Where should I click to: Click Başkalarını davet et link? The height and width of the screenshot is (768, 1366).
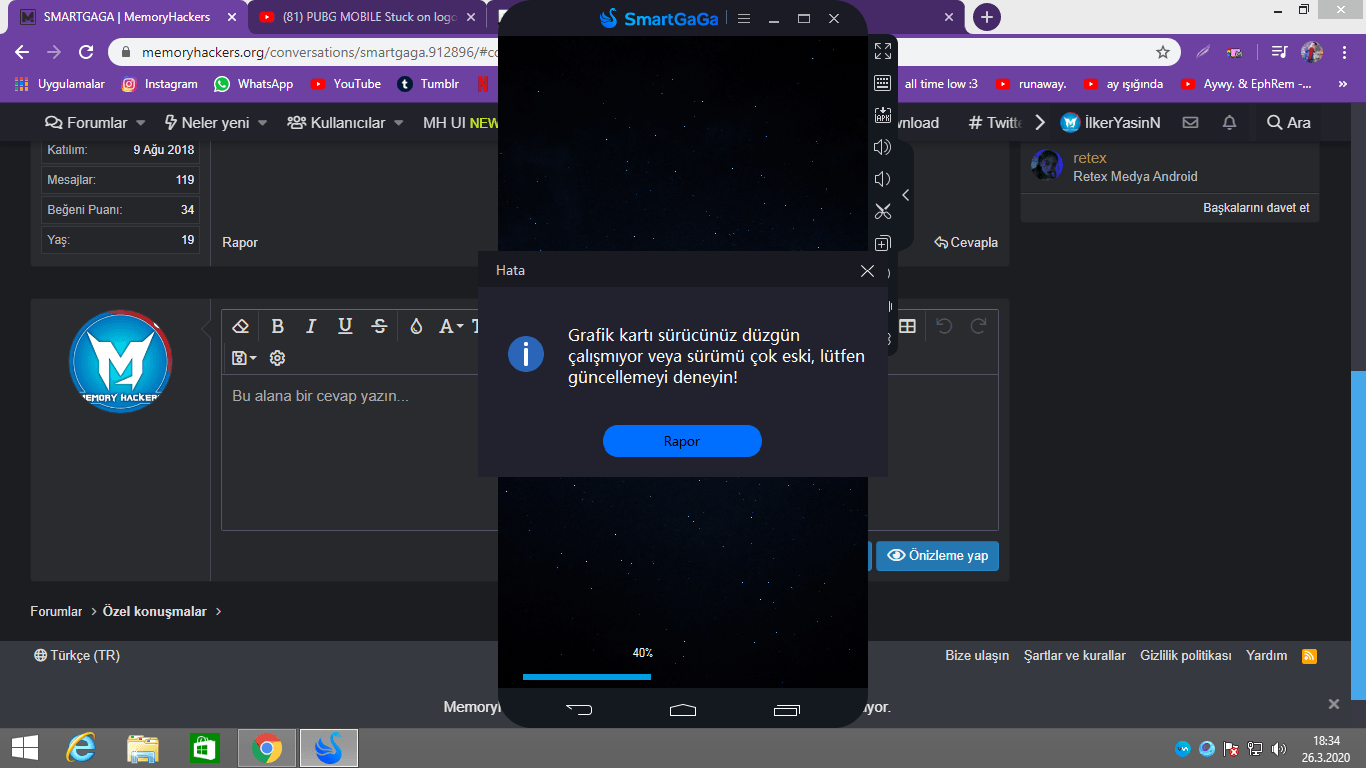pyautogui.click(x=1256, y=208)
